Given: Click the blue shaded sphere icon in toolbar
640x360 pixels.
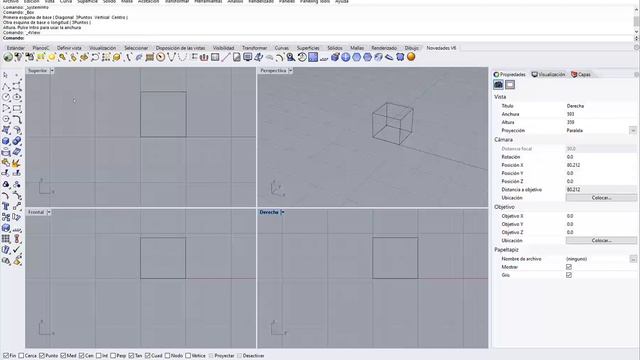Looking at the screenshot, I should [x=346, y=57].
